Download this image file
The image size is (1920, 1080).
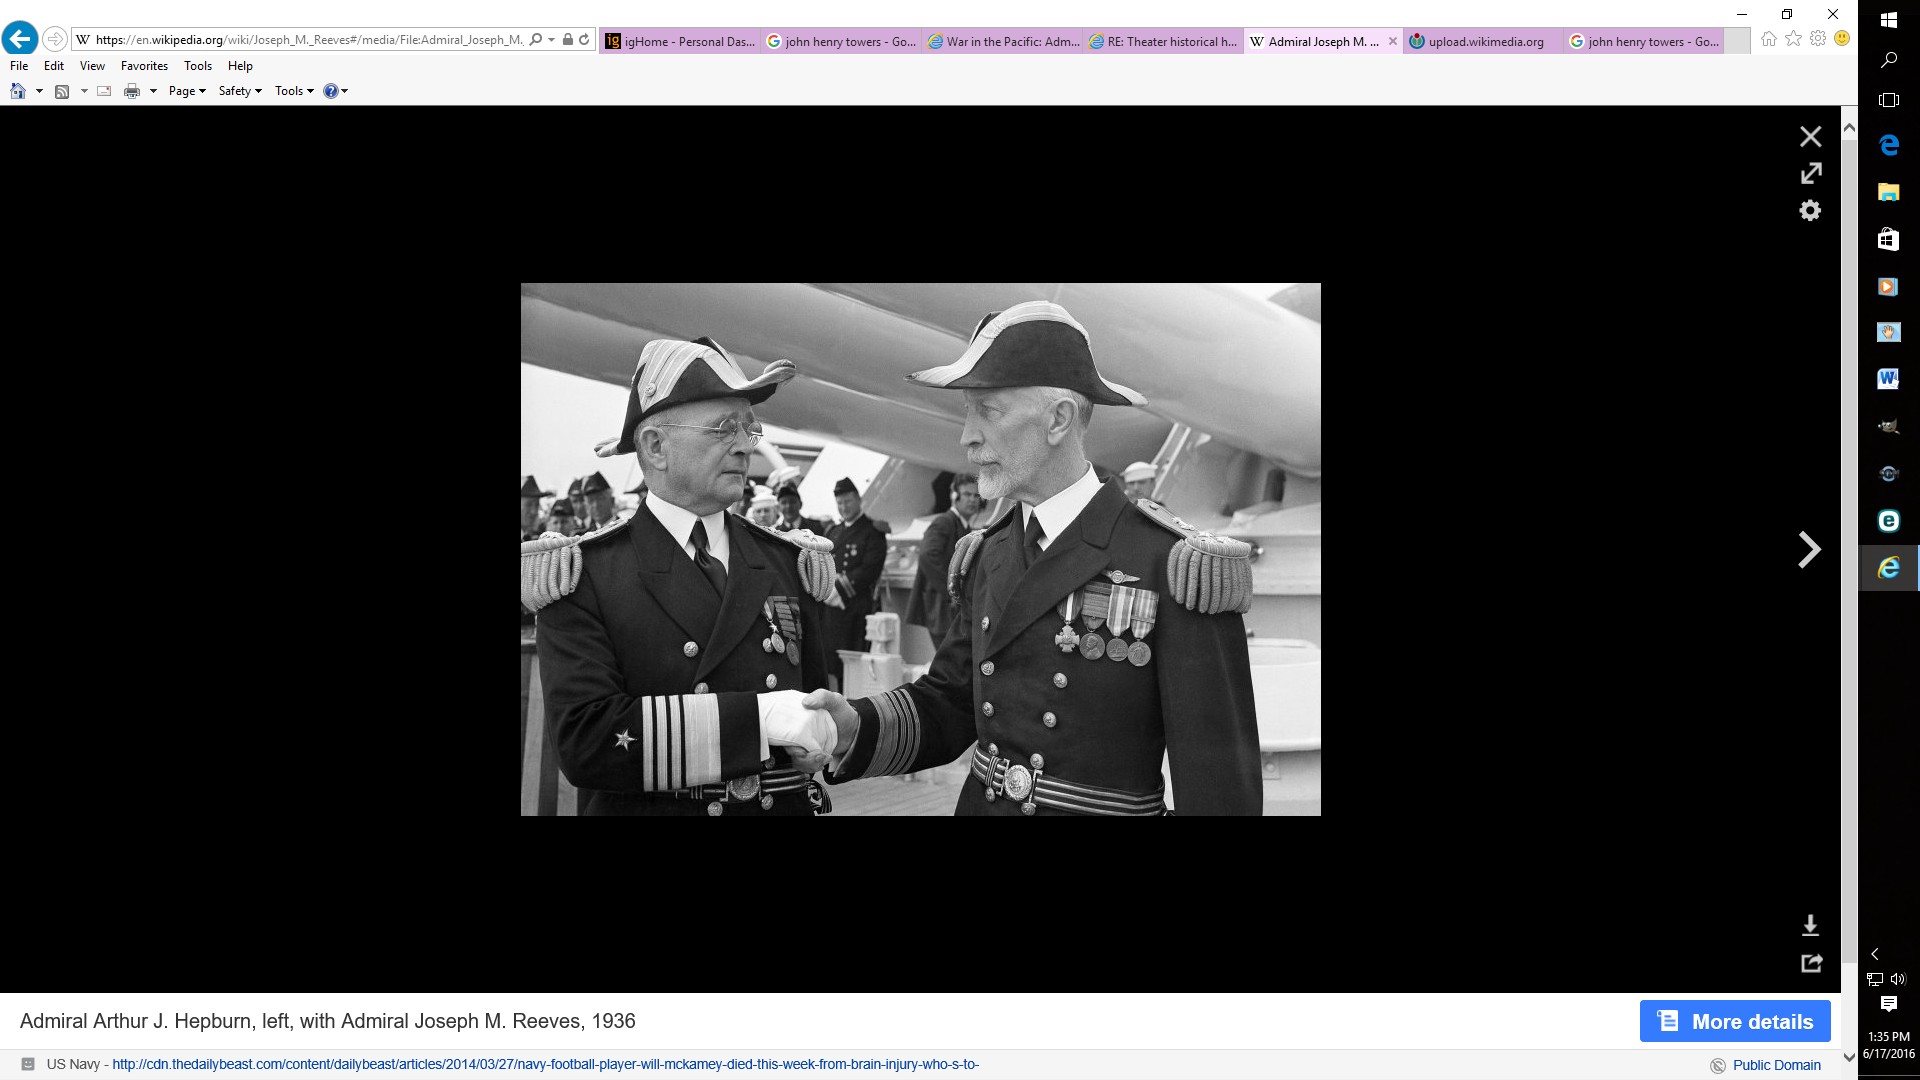pyautogui.click(x=1810, y=925)
